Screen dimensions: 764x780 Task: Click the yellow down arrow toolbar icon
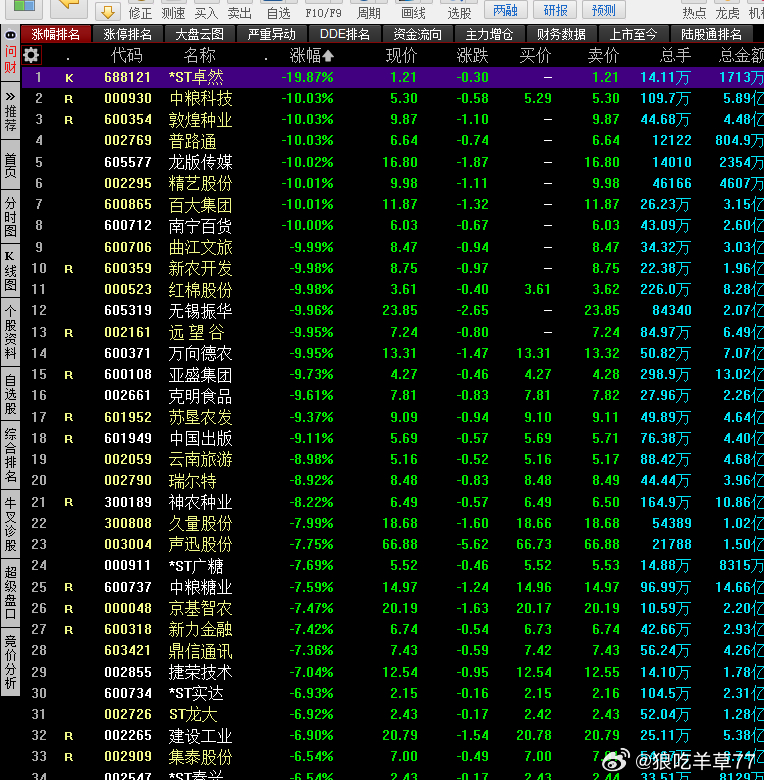(106, 10)
